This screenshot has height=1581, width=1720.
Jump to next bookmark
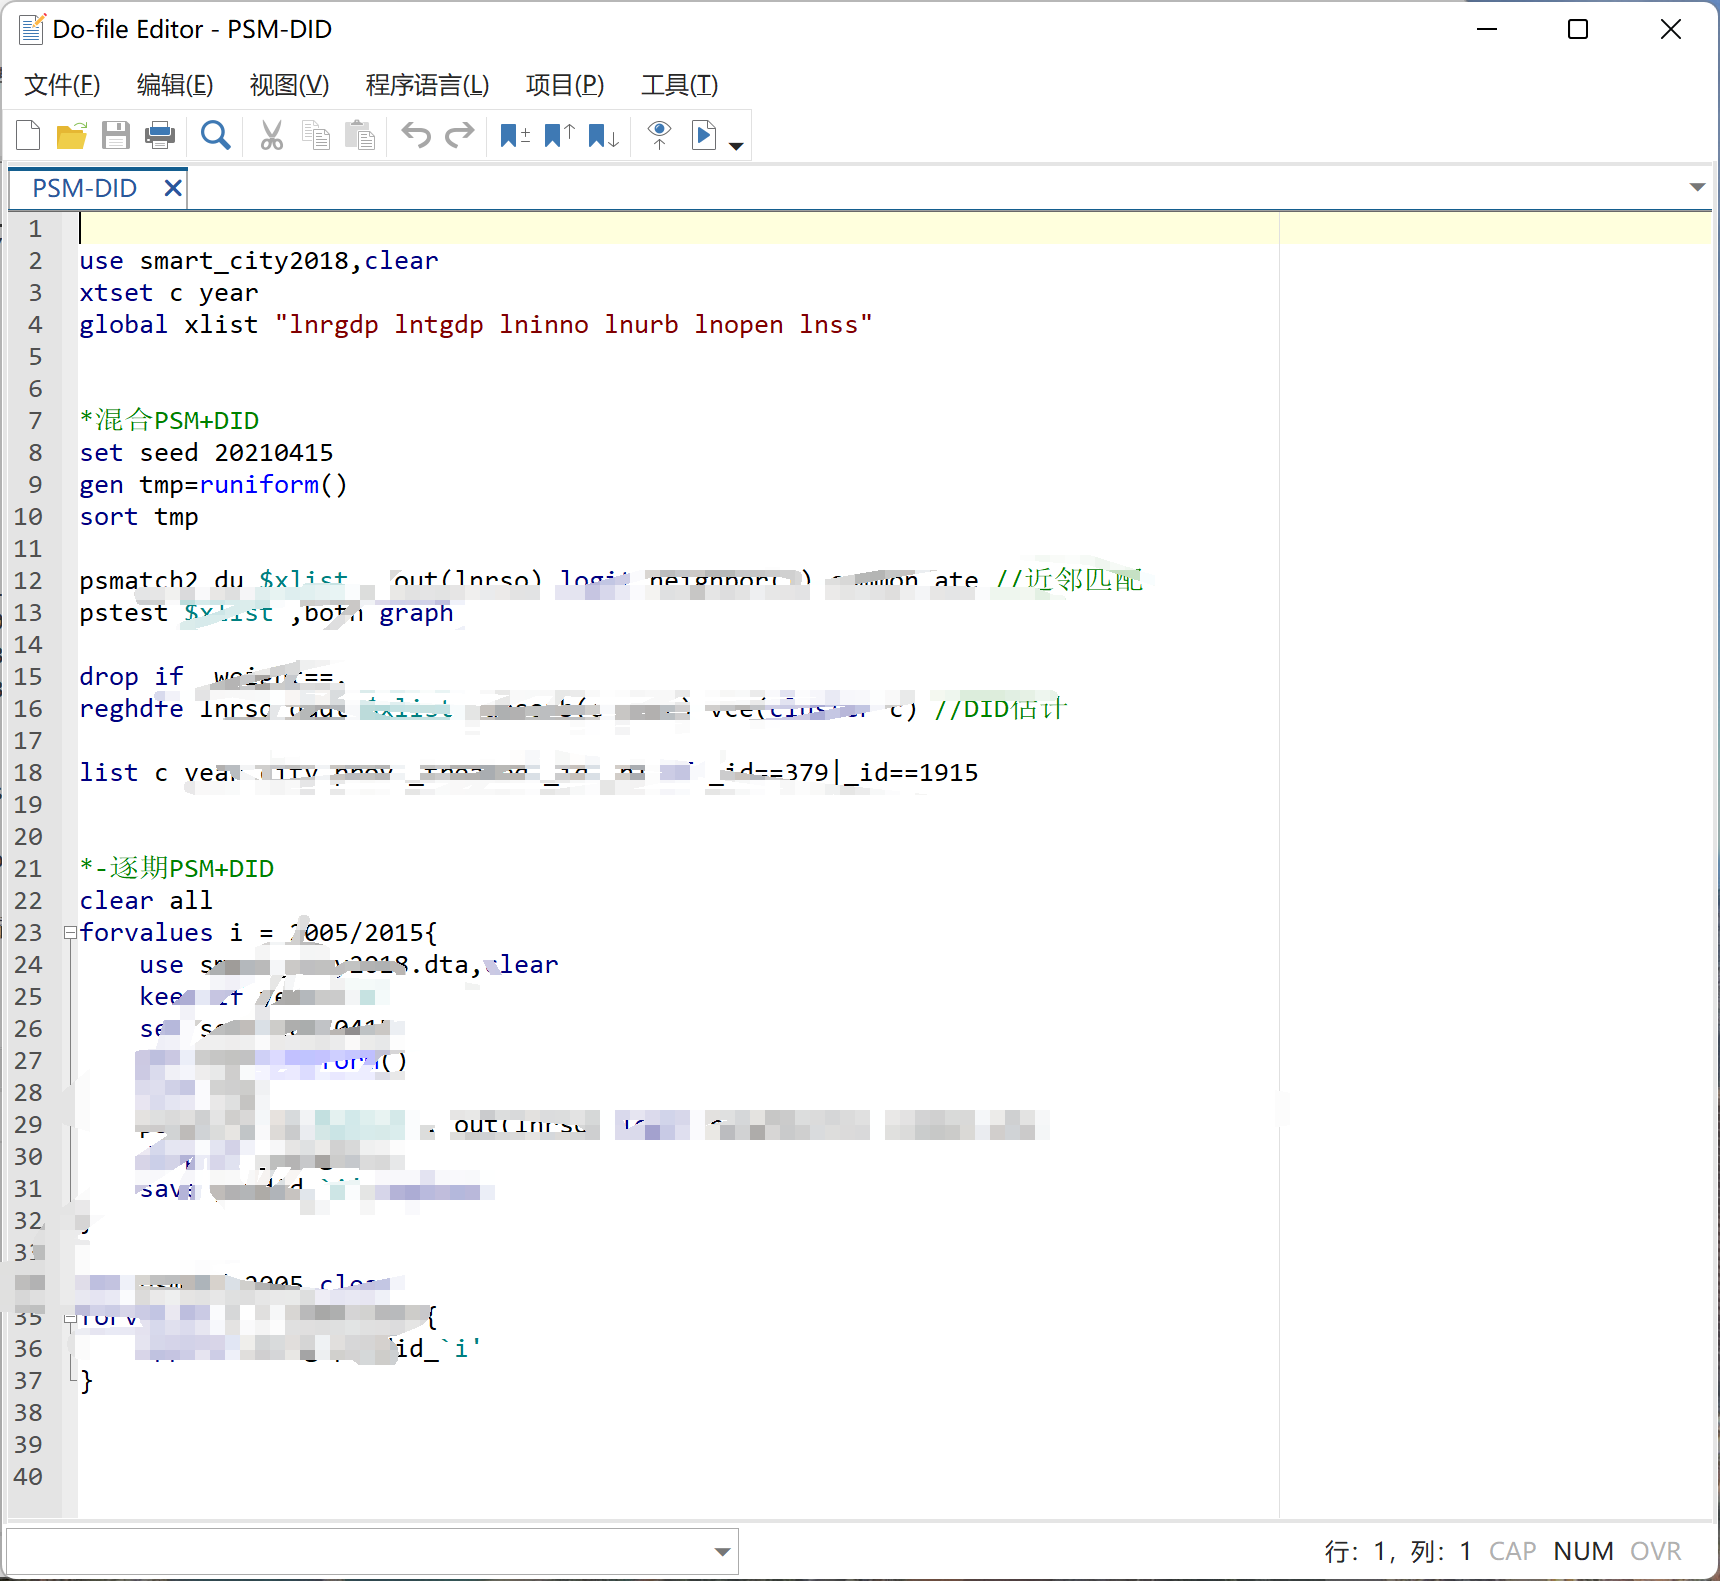[603, 135]
